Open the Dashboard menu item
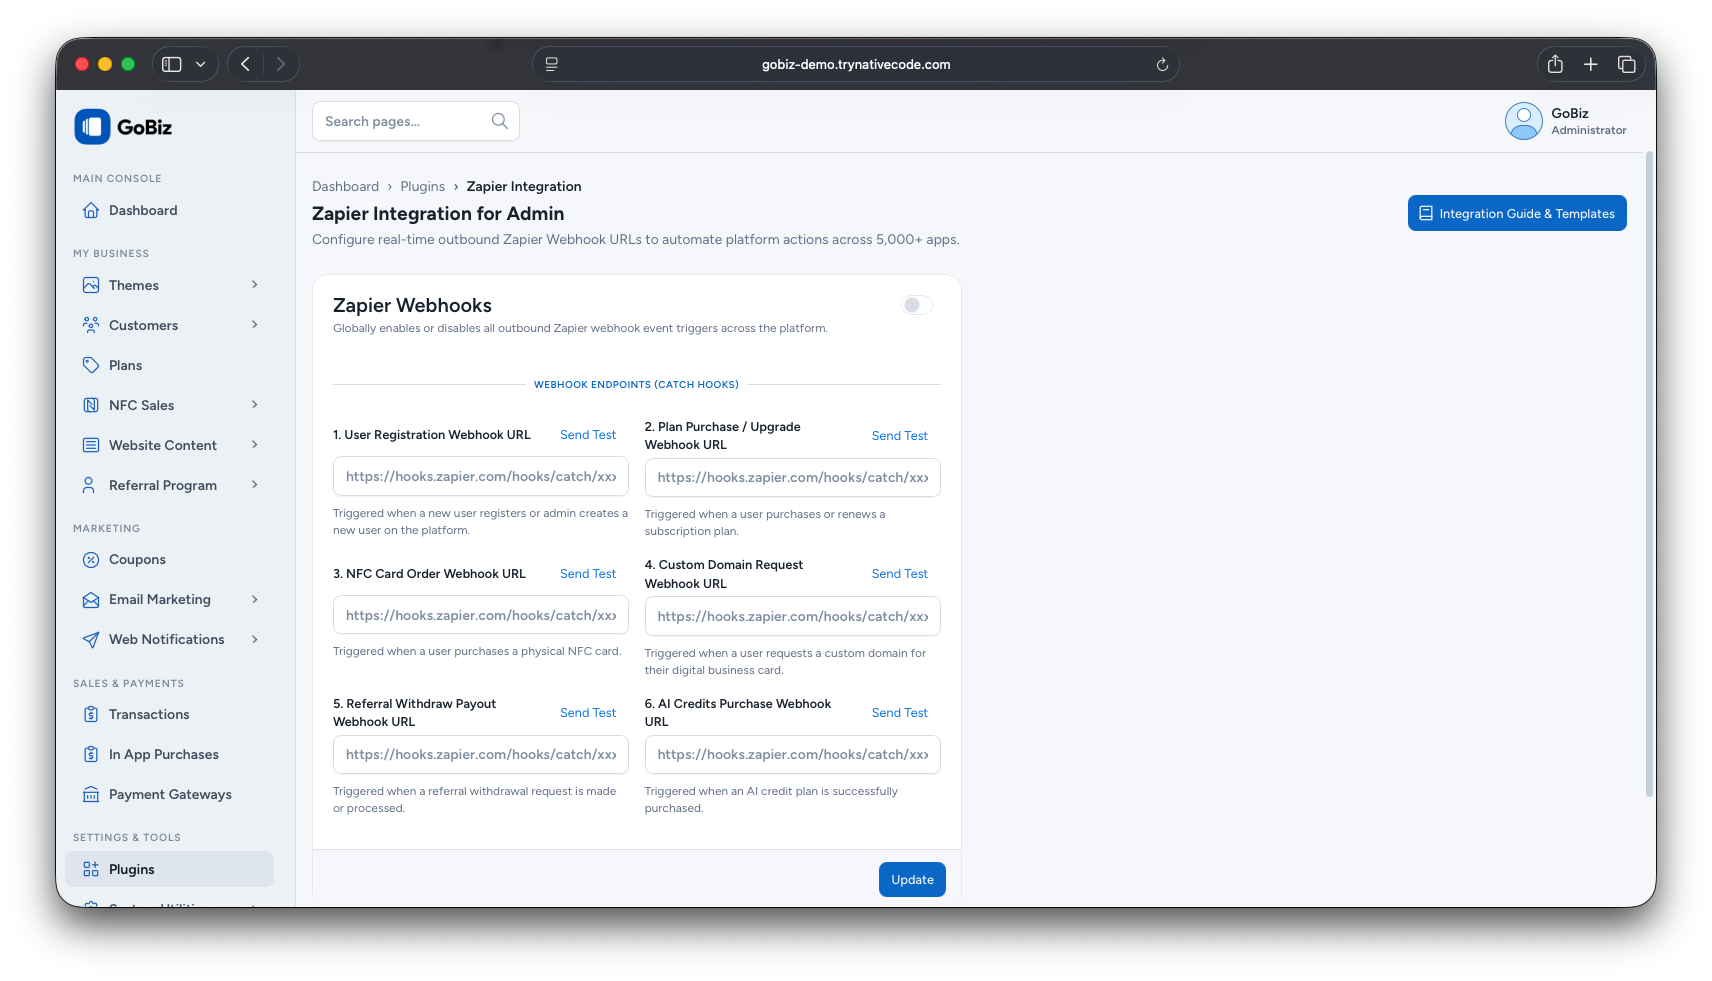1712x981 pixels. coord(169,210)
